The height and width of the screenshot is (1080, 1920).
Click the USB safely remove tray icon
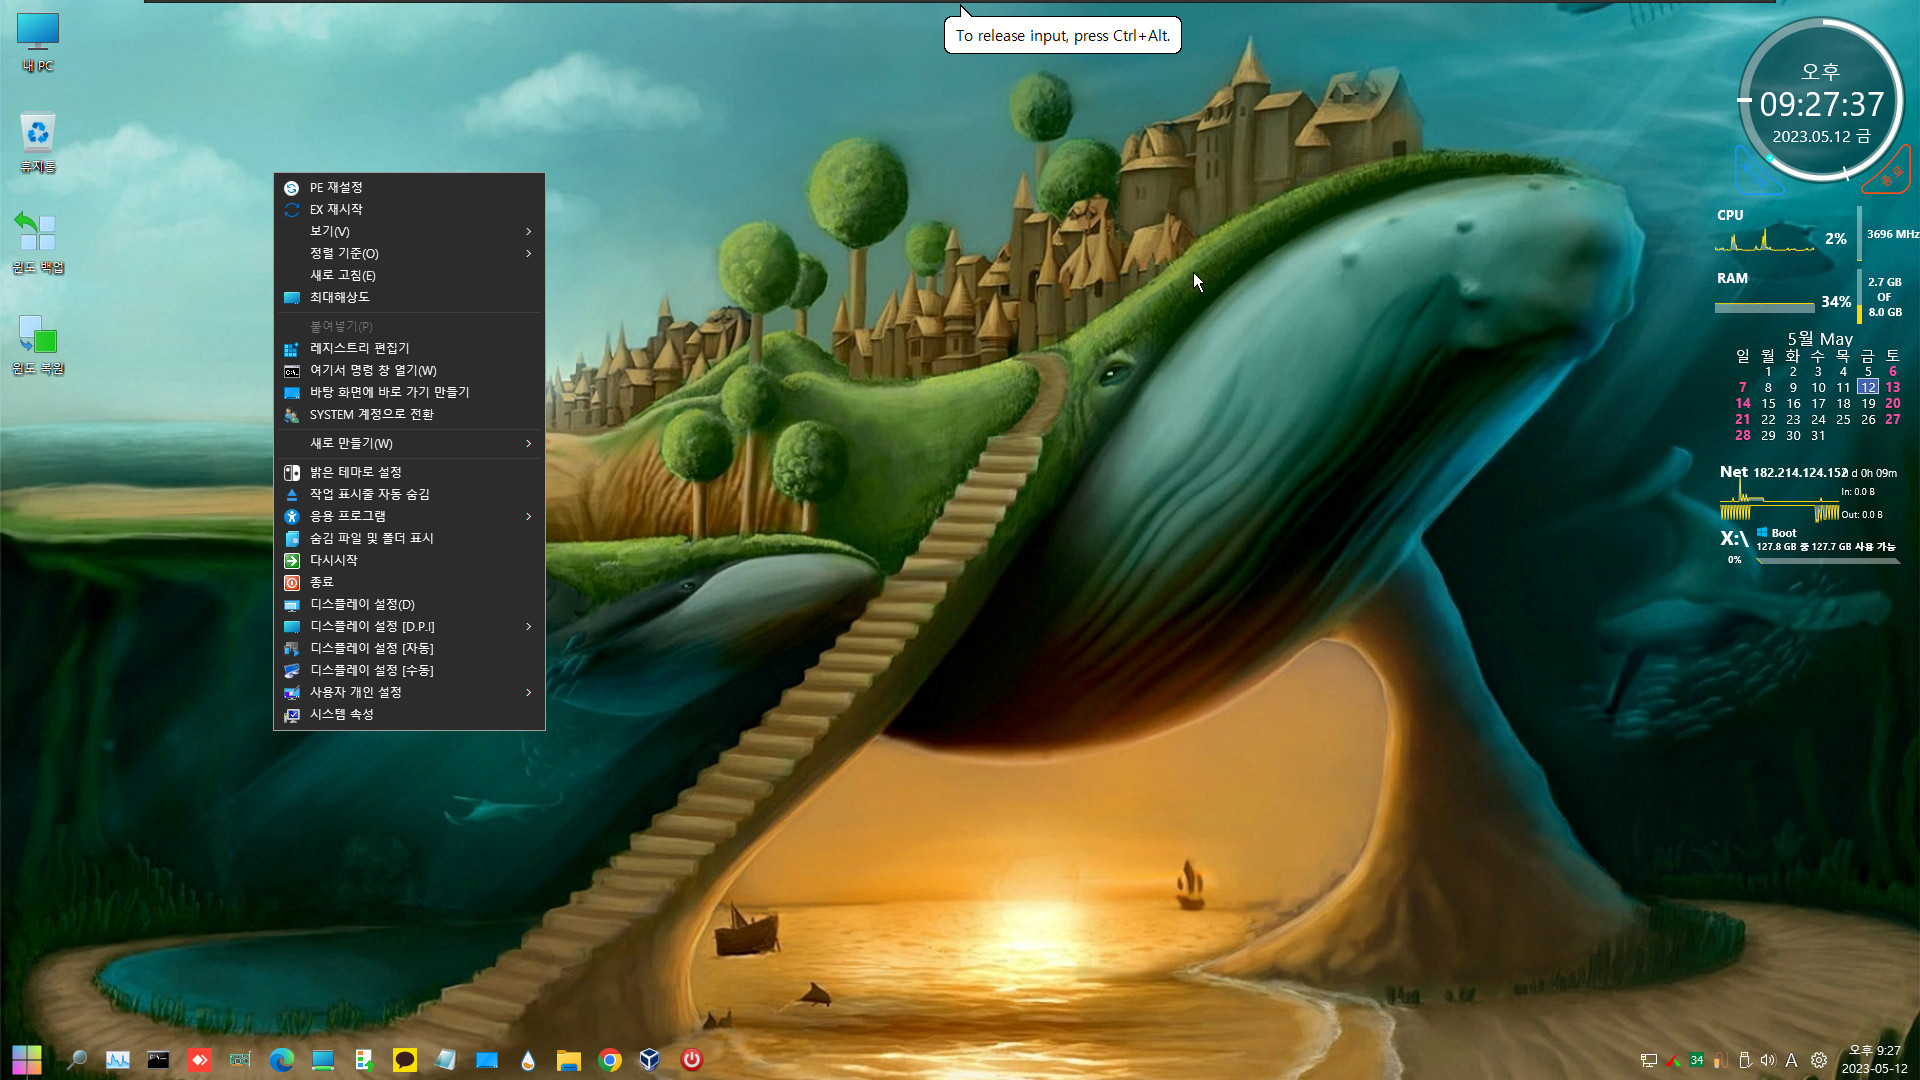1744,1060
